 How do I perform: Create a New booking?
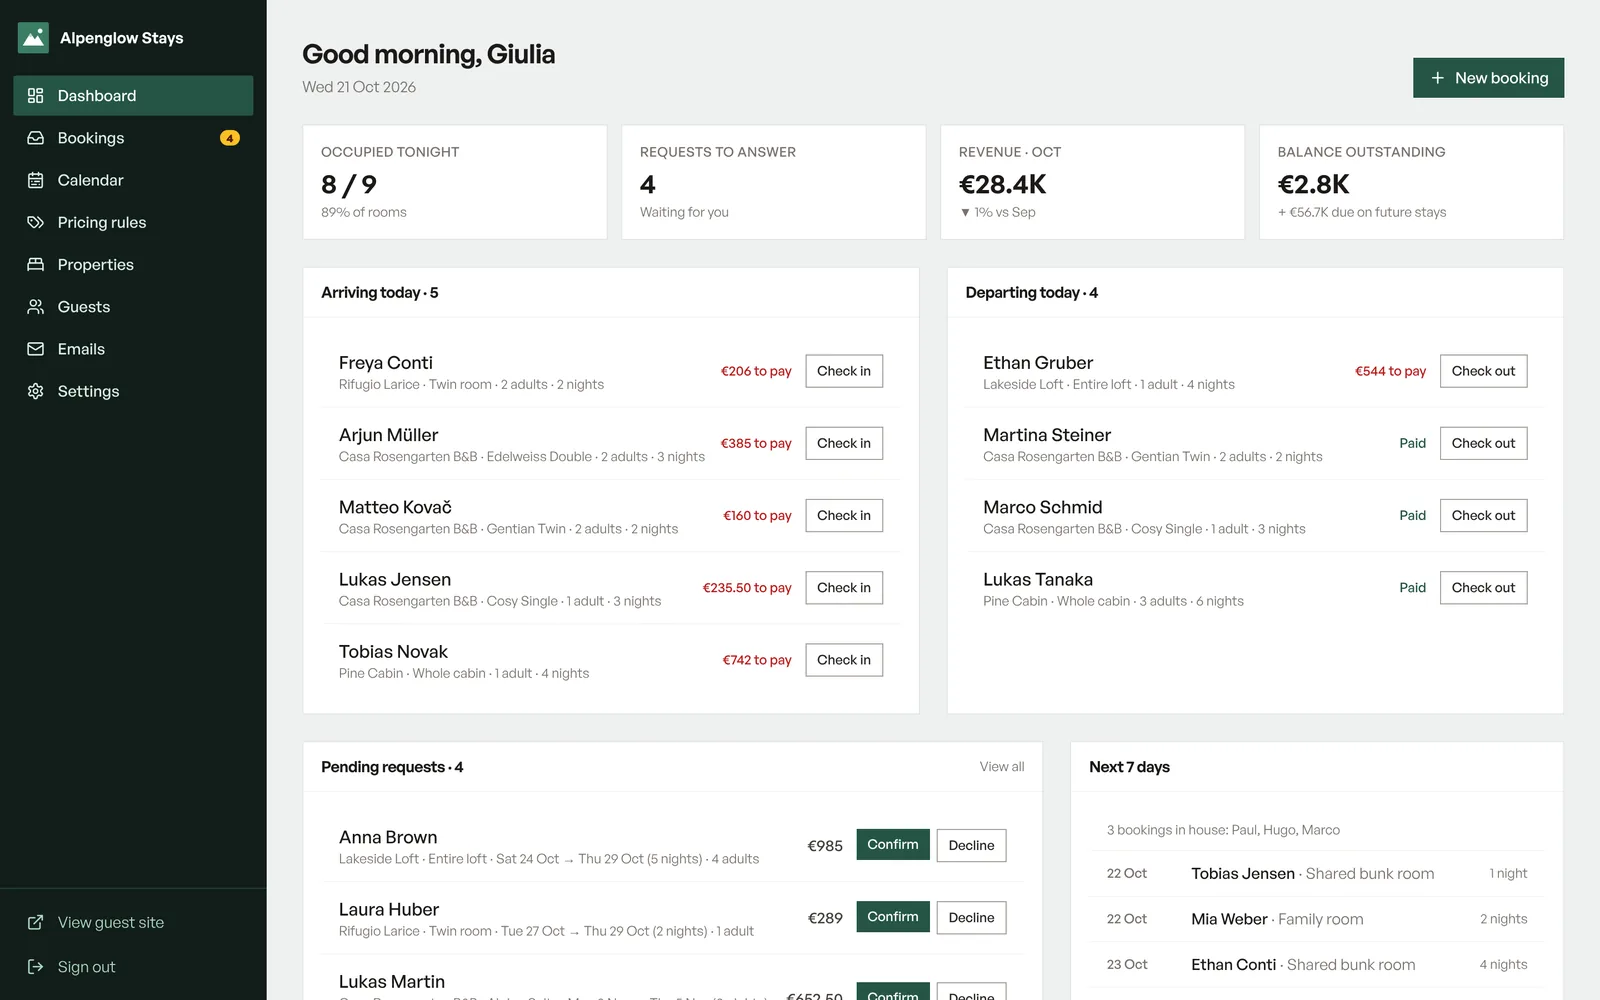coord(1488,78)
